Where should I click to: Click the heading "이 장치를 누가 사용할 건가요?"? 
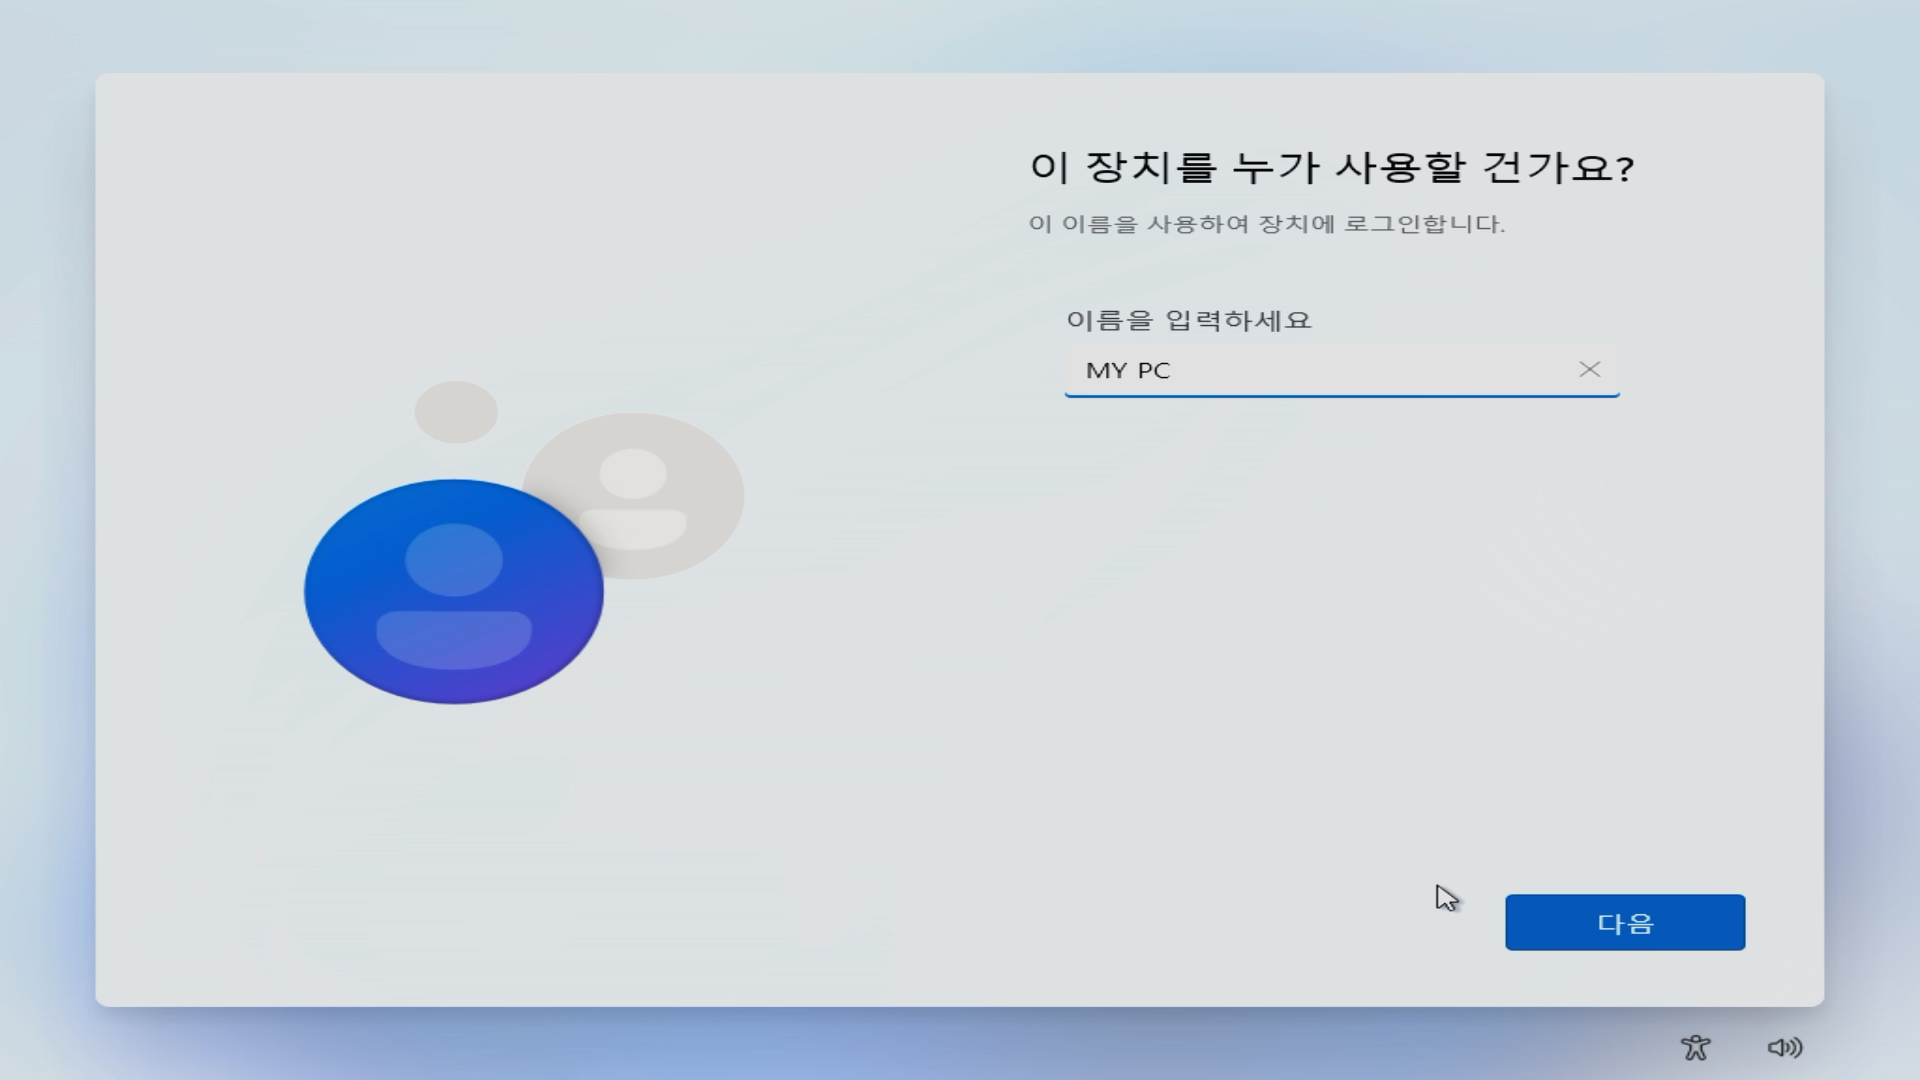pyautogui.click(x=1333, y=168)
